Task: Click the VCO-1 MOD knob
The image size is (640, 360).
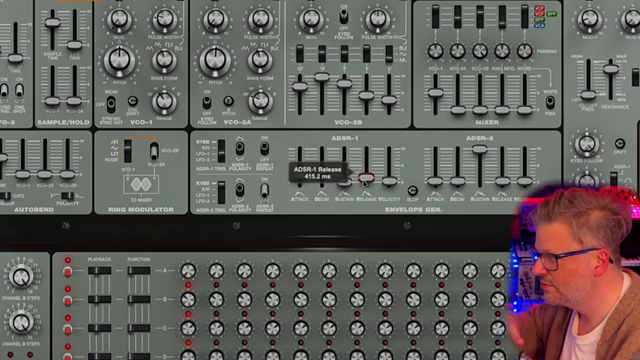Action: pyautogui.click(x=119, y=19)
